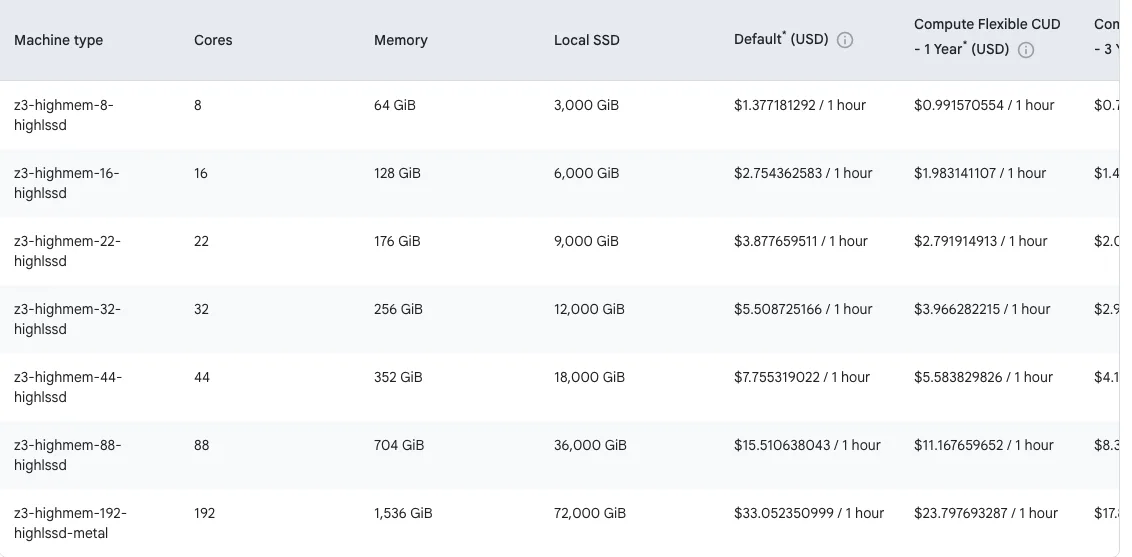Click the $3.966282215 / 1 hour CUD price
The width and height of the screenshot is (1132, 557).
tap(982, 309)
